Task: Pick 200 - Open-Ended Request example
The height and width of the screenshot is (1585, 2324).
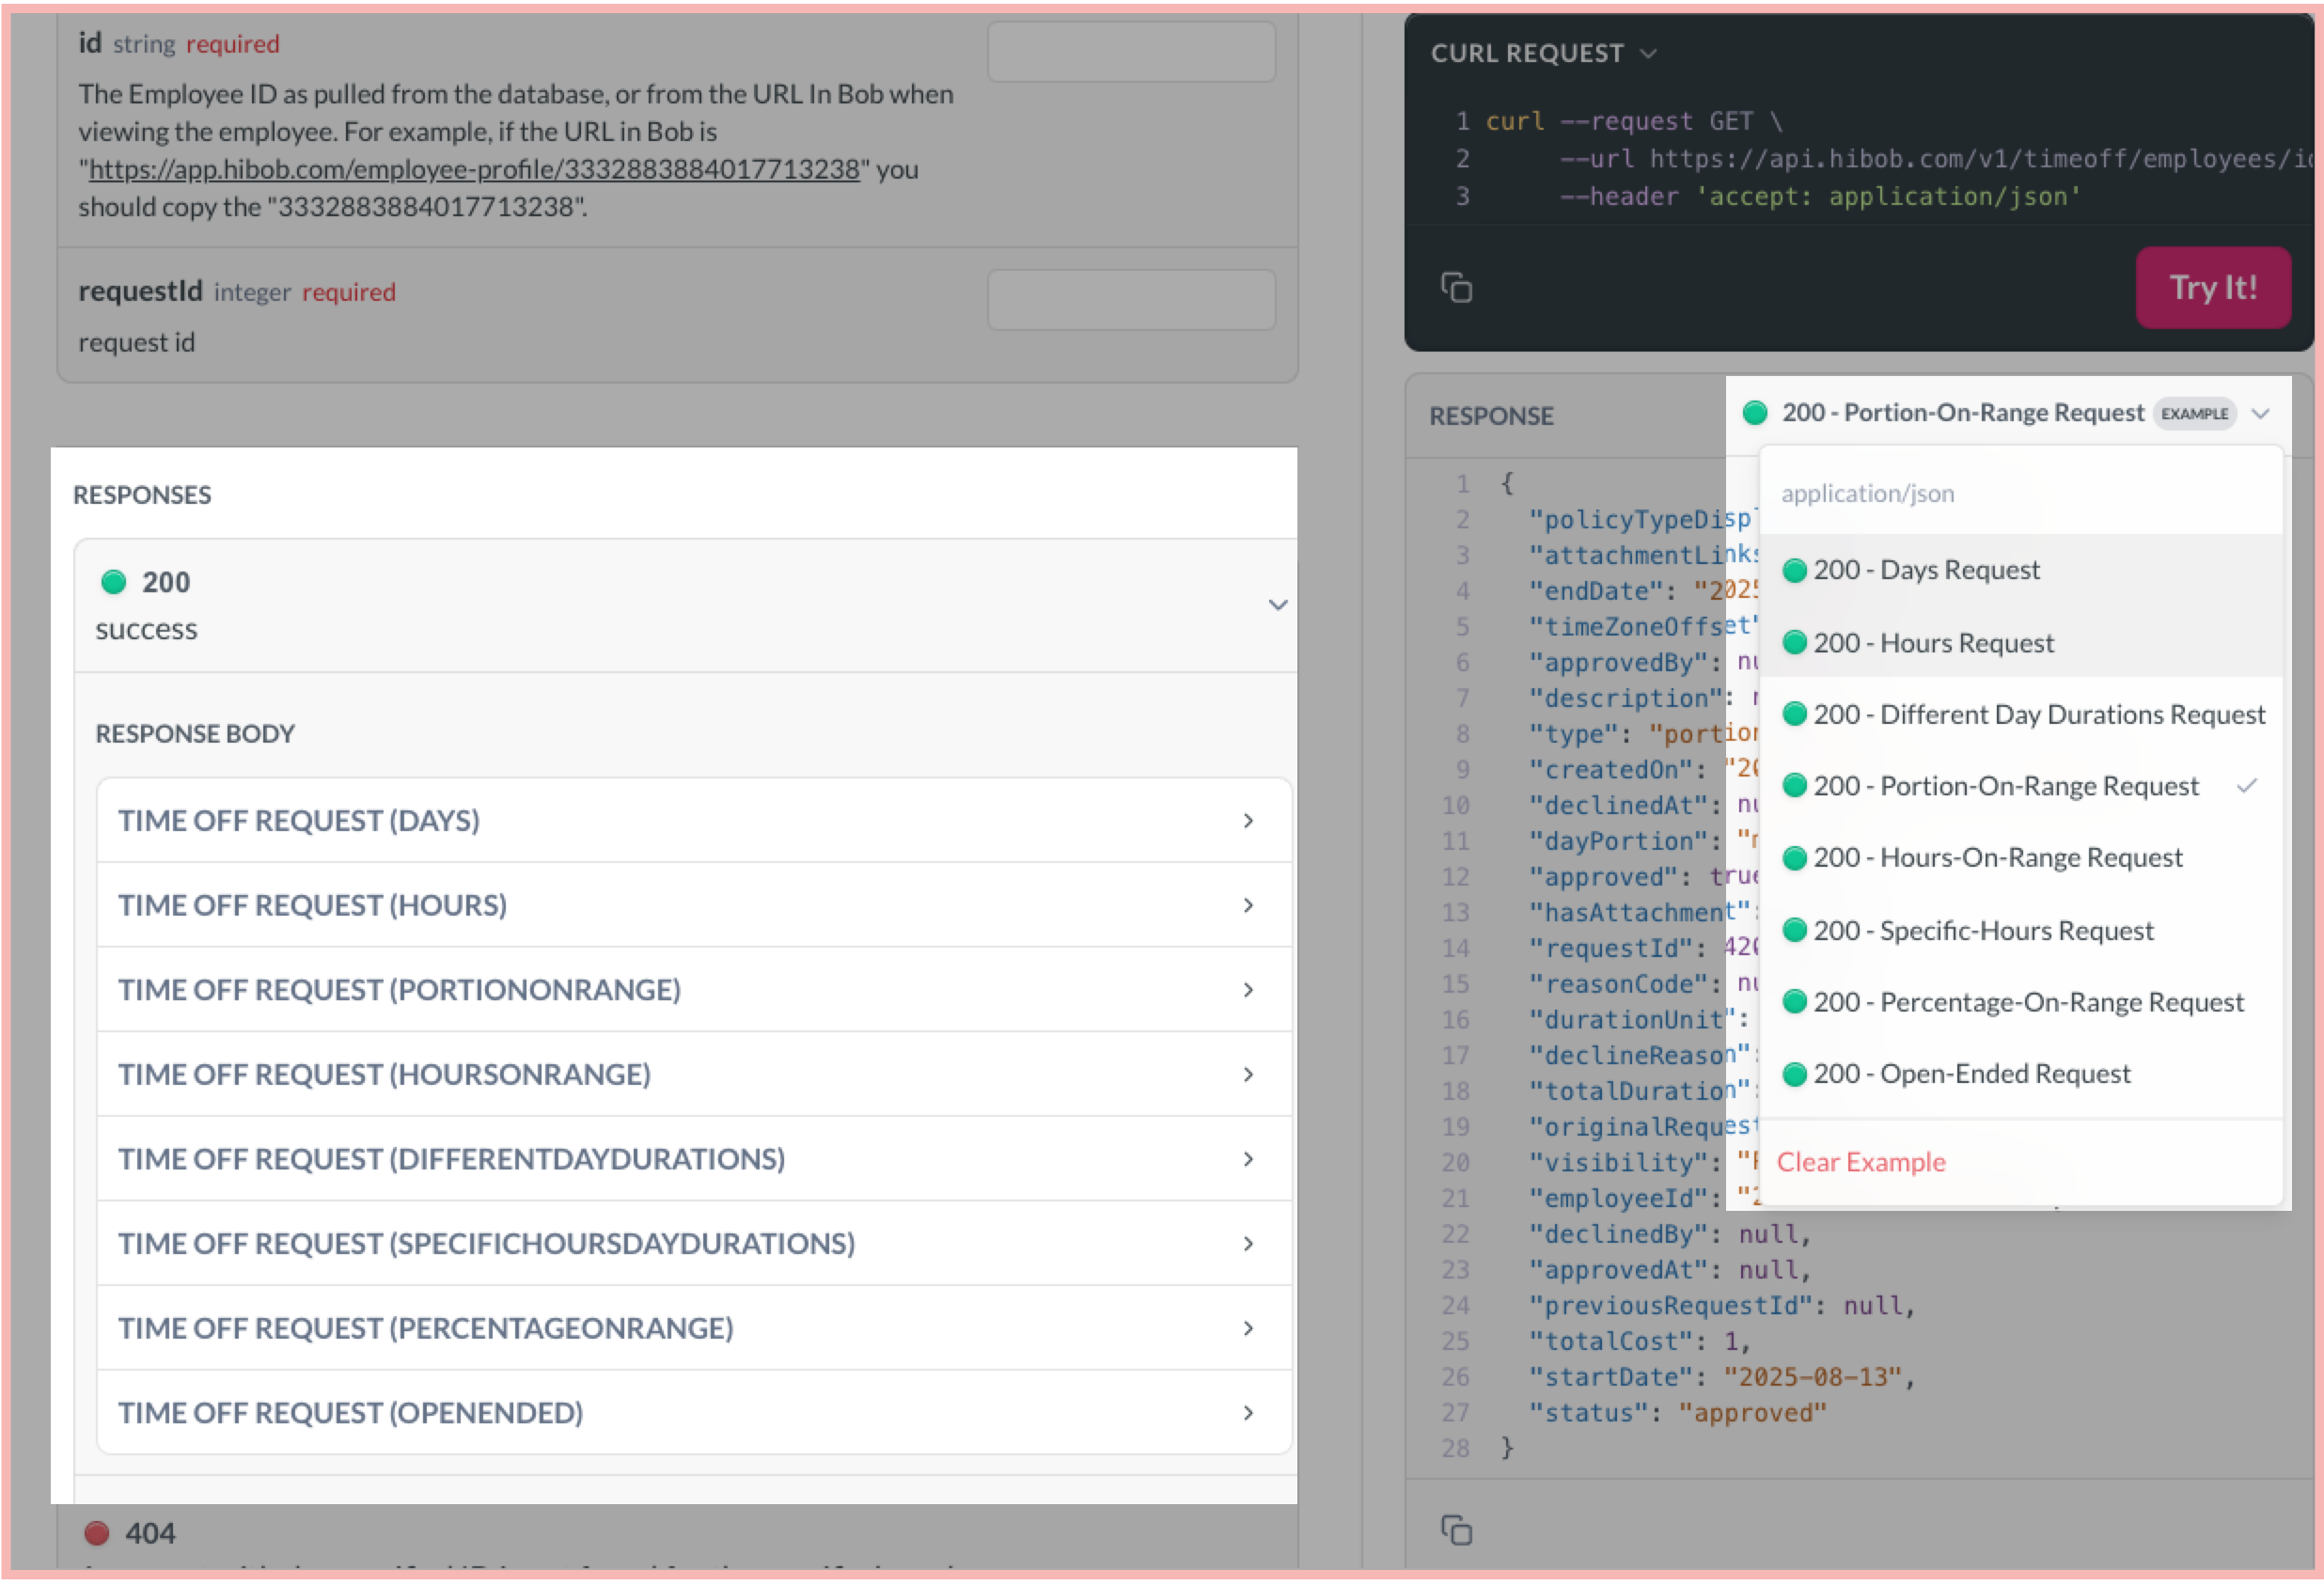Action: [x=2021, y=1074]
